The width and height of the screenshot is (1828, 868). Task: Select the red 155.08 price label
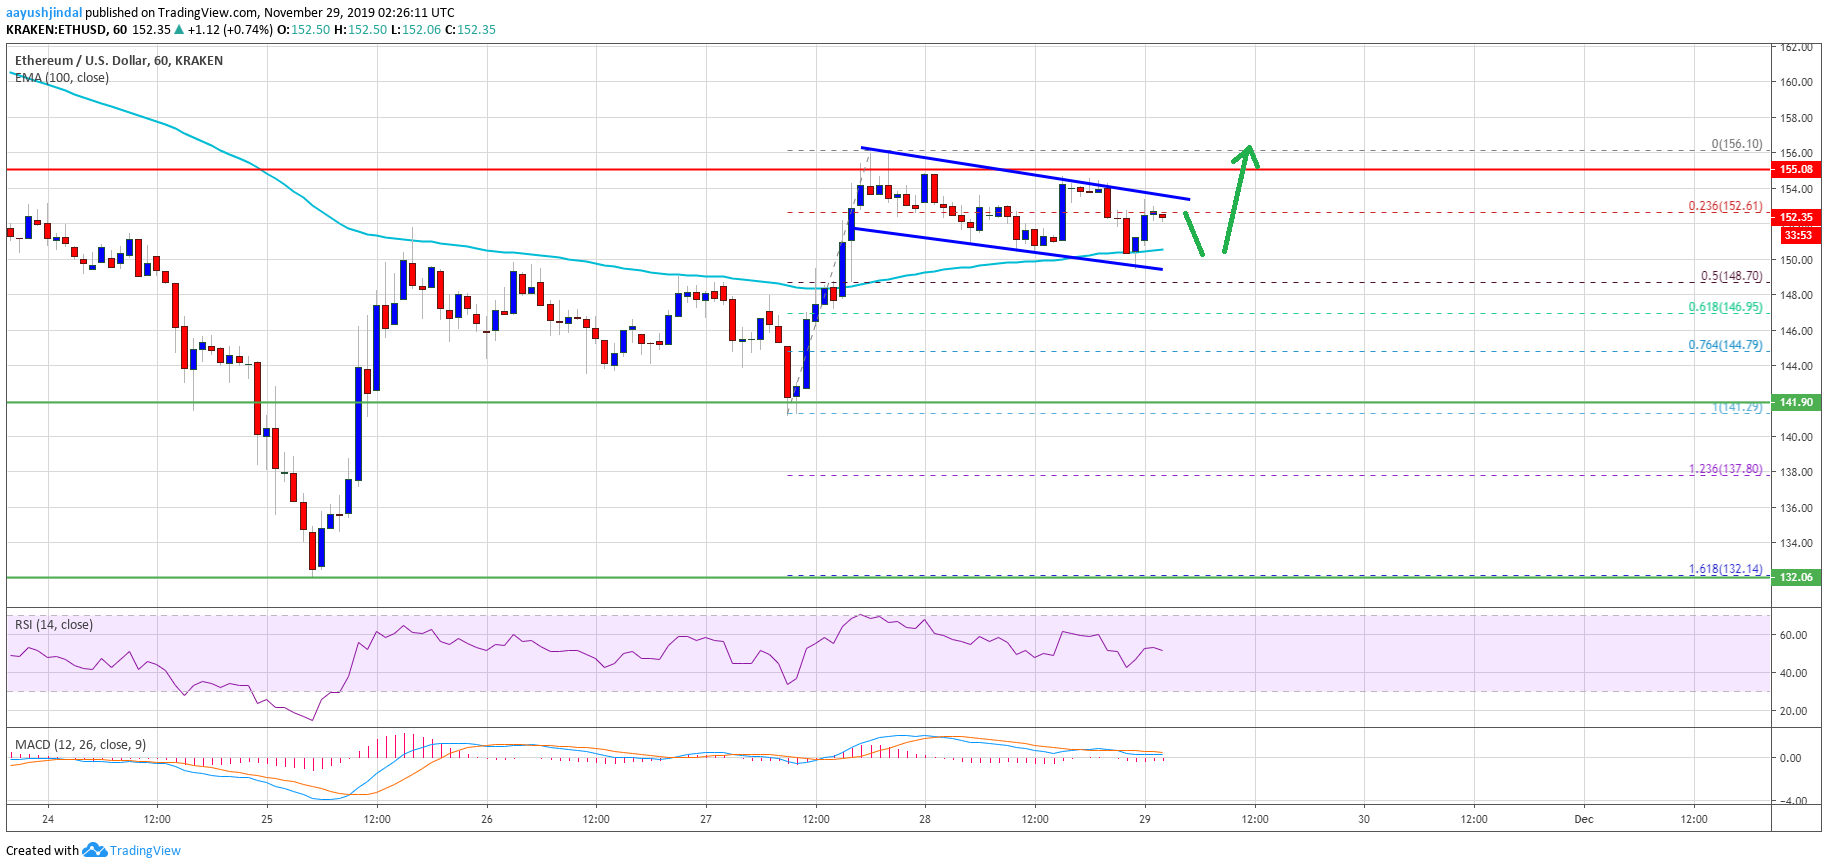(x=1796, y=169)
